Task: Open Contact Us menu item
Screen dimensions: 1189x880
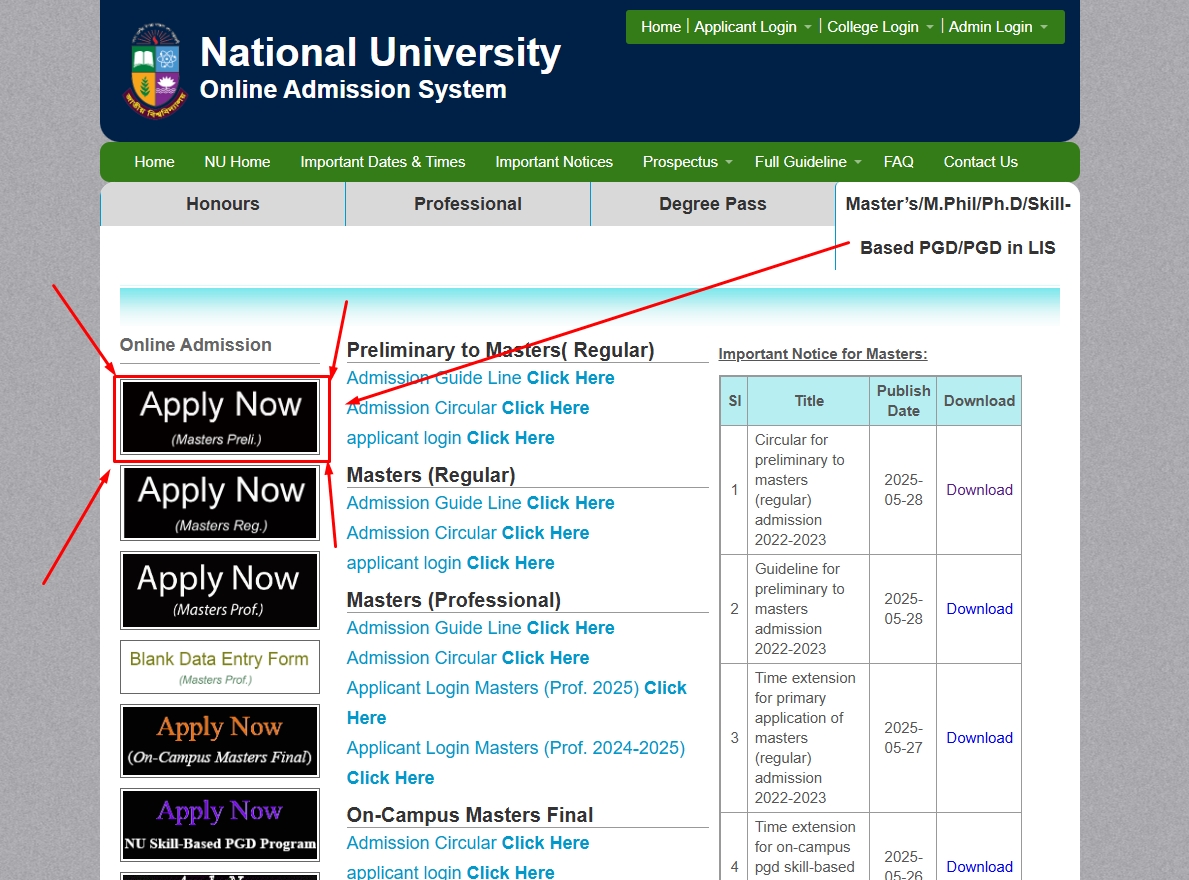Action: 980,162
